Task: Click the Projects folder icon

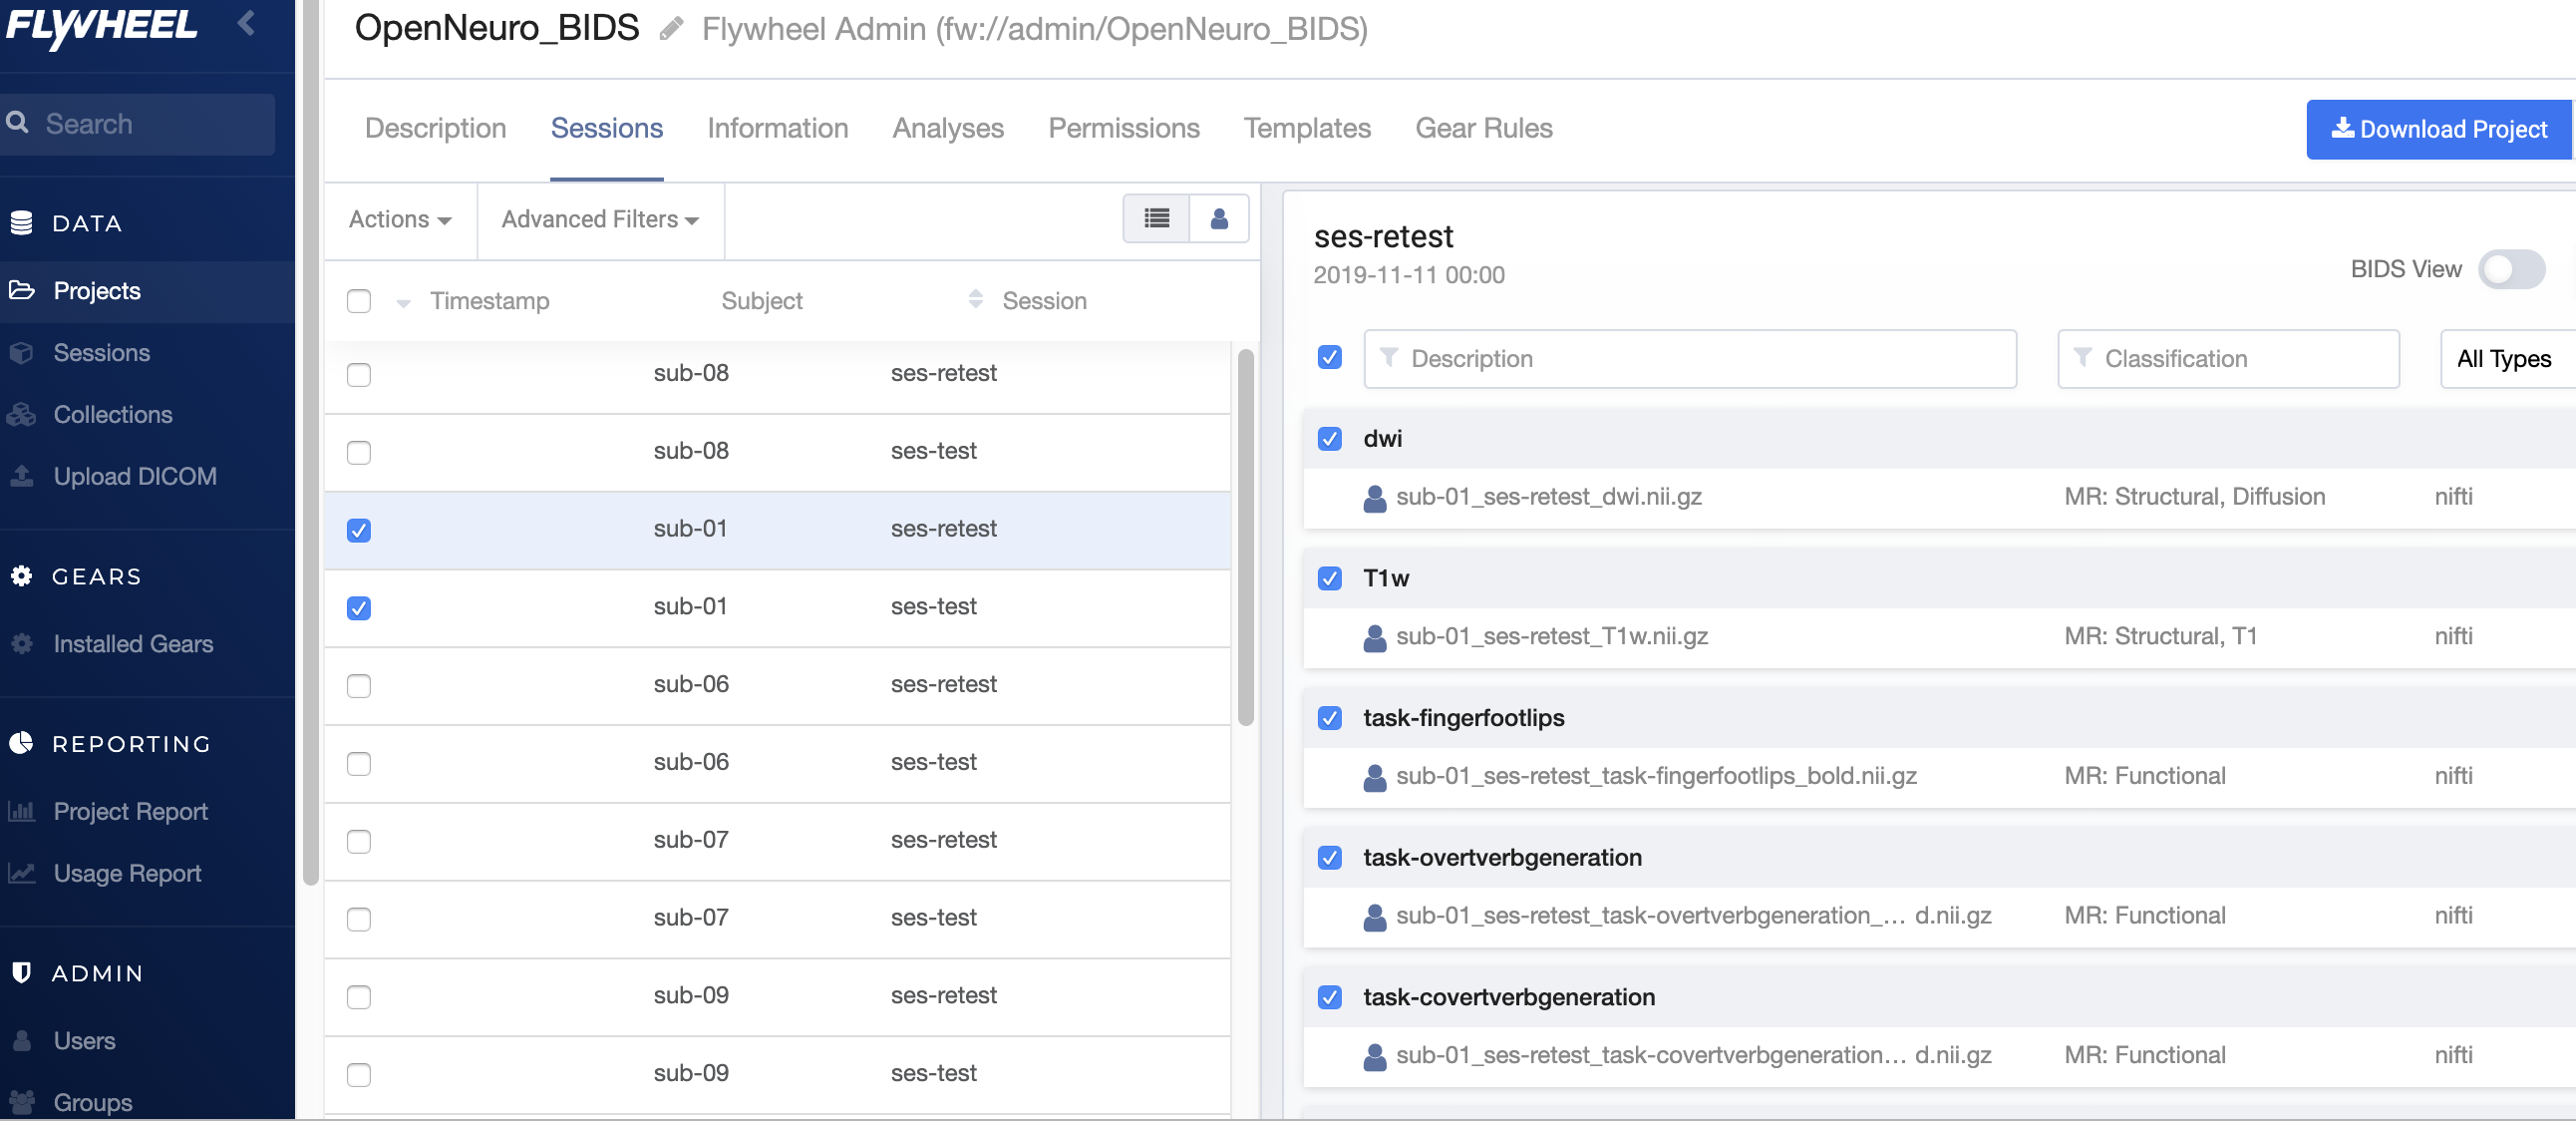Action: pos(22,290)
